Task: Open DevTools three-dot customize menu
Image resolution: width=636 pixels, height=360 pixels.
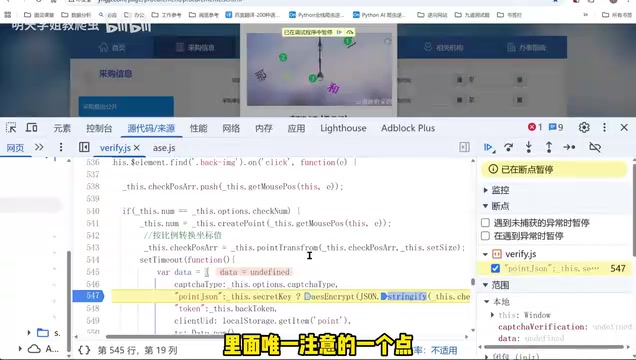Action: point(604,128)
